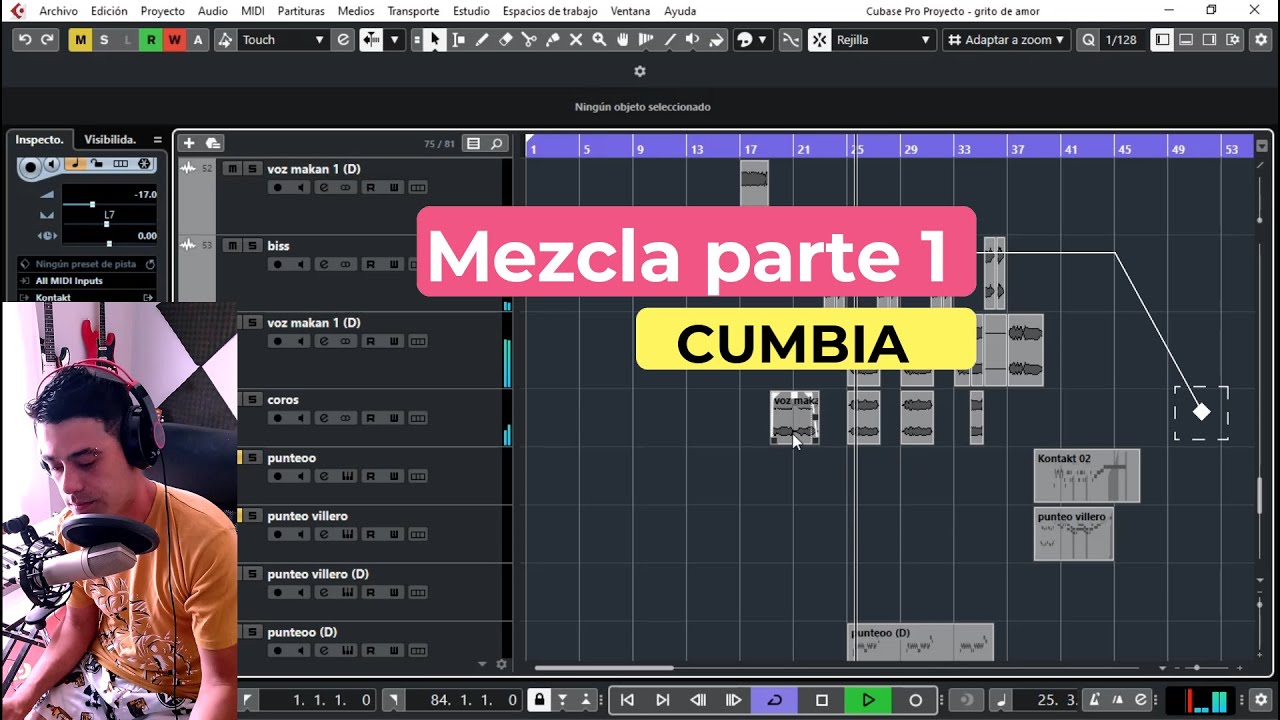Open the Archivo menu
This screenshot has width=1280, height=720.
tap(58, 11)
